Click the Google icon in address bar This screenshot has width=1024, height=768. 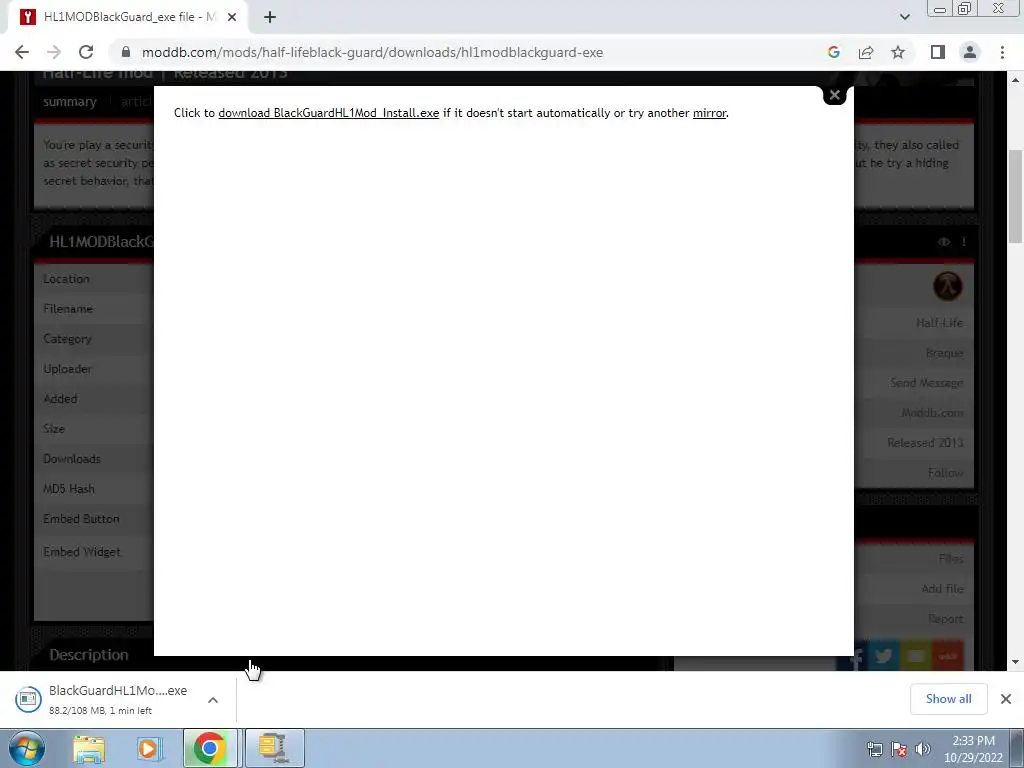click(x=833, y=52)
